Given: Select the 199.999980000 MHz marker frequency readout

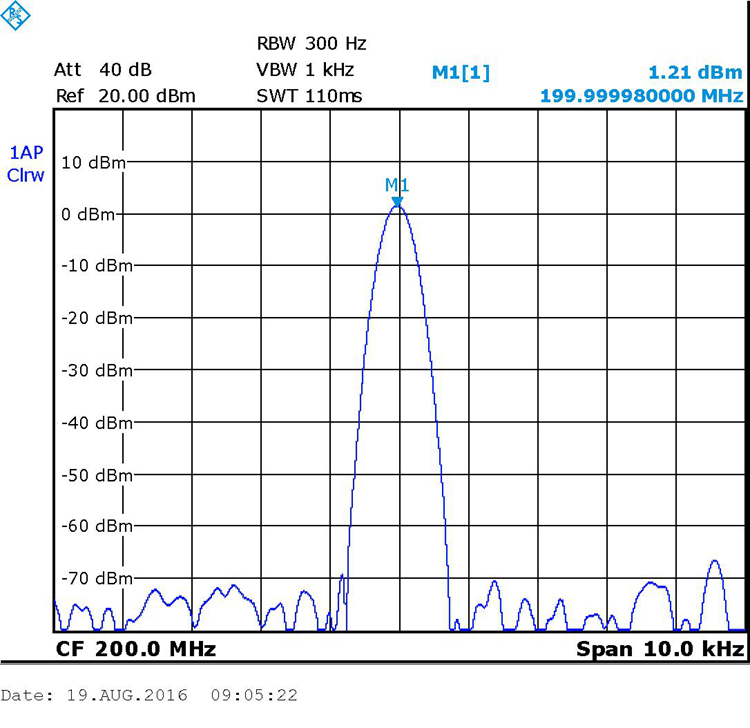Looking at the screenshot, I should 641,96.
